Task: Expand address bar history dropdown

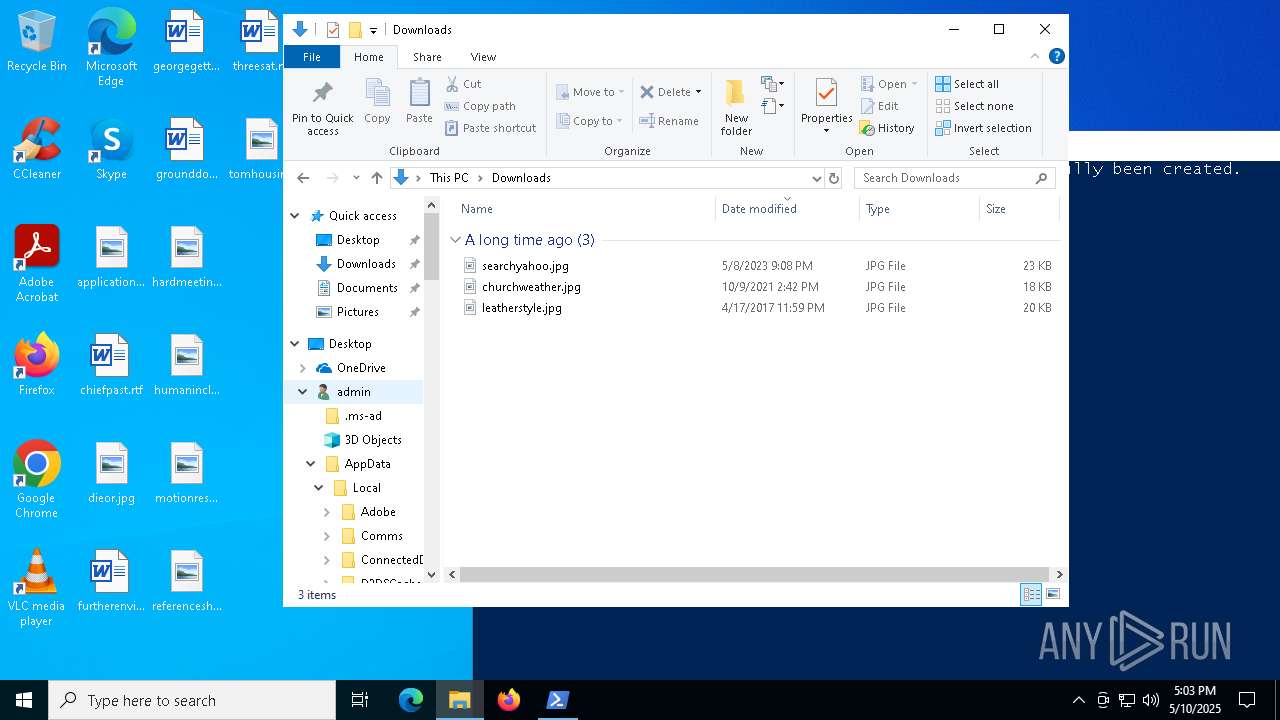Action: click(816, 178)
